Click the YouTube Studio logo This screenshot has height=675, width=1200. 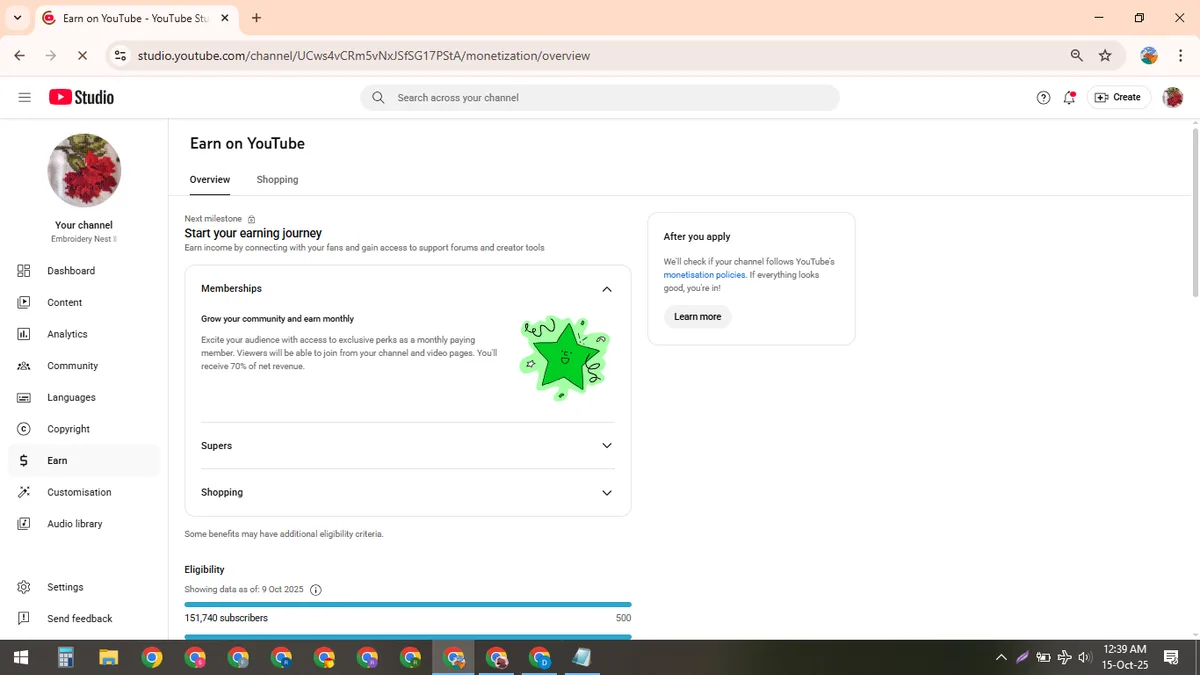tap(81, 97)
